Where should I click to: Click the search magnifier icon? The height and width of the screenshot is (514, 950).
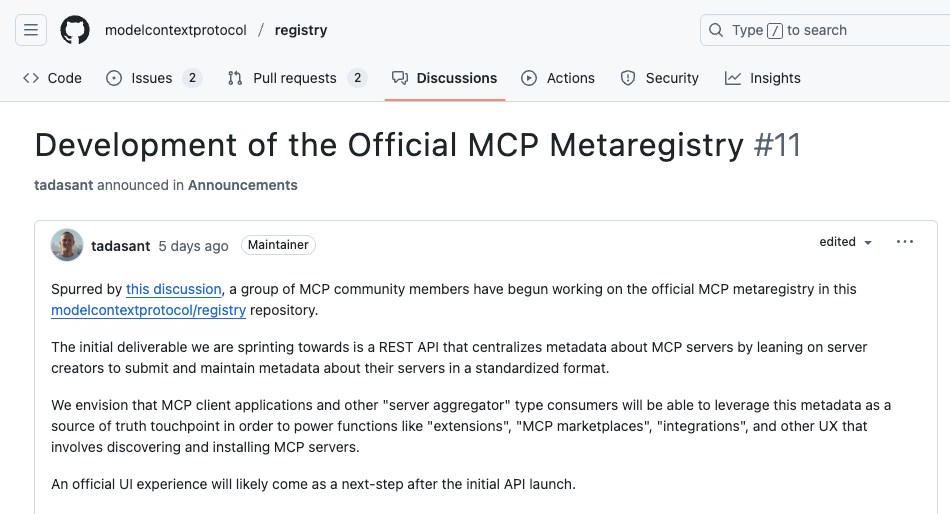coord(716,30)
